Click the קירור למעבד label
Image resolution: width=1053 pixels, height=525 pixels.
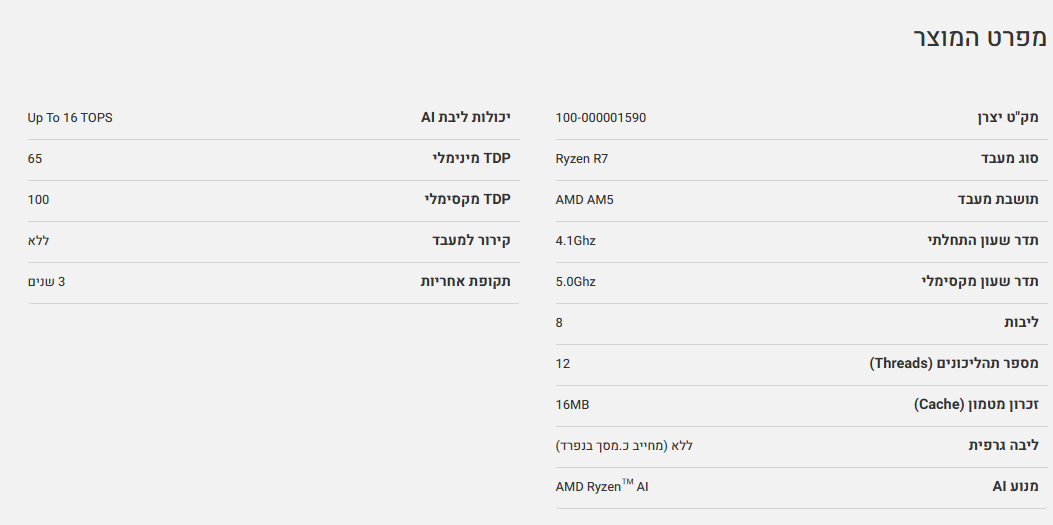tap(471, 241)
